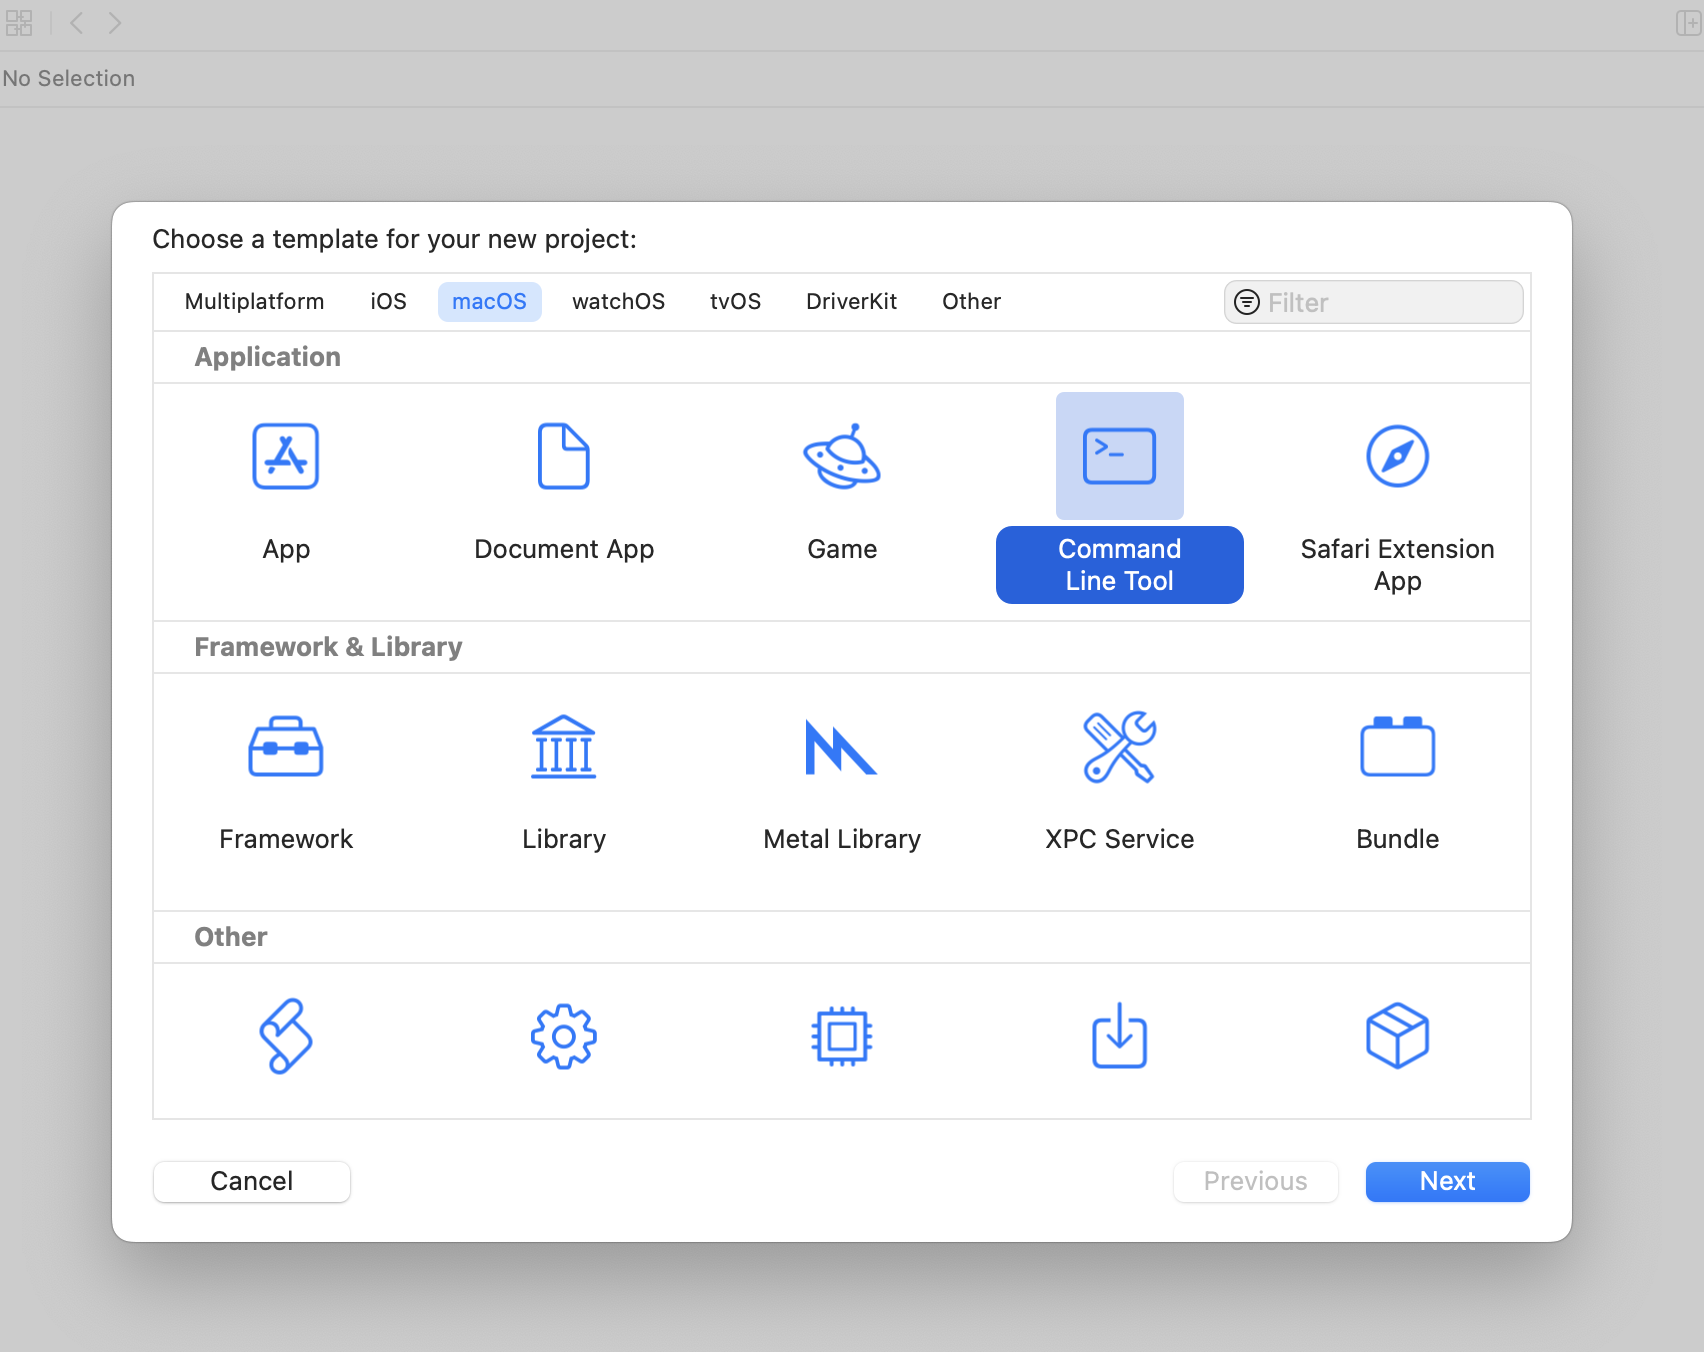Image resolution: width=1704 pixels, height=1352 pixels.
Task: Click the Command Line Tool label
Action: point(1120,565)
